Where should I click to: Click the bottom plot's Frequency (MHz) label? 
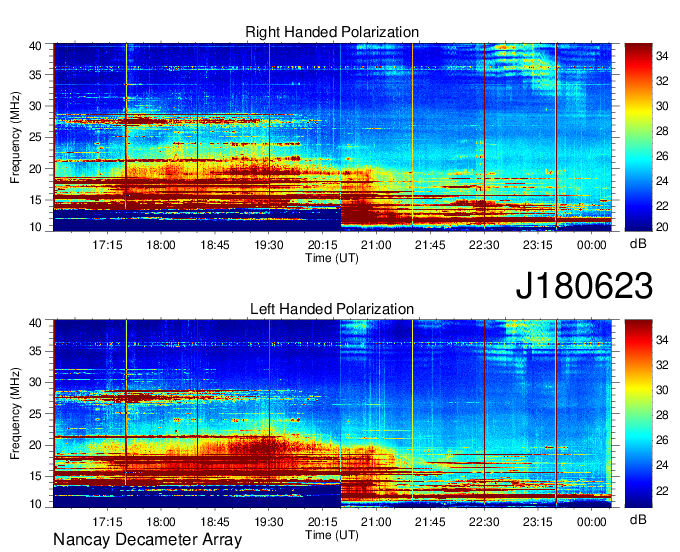coord(15,414)
